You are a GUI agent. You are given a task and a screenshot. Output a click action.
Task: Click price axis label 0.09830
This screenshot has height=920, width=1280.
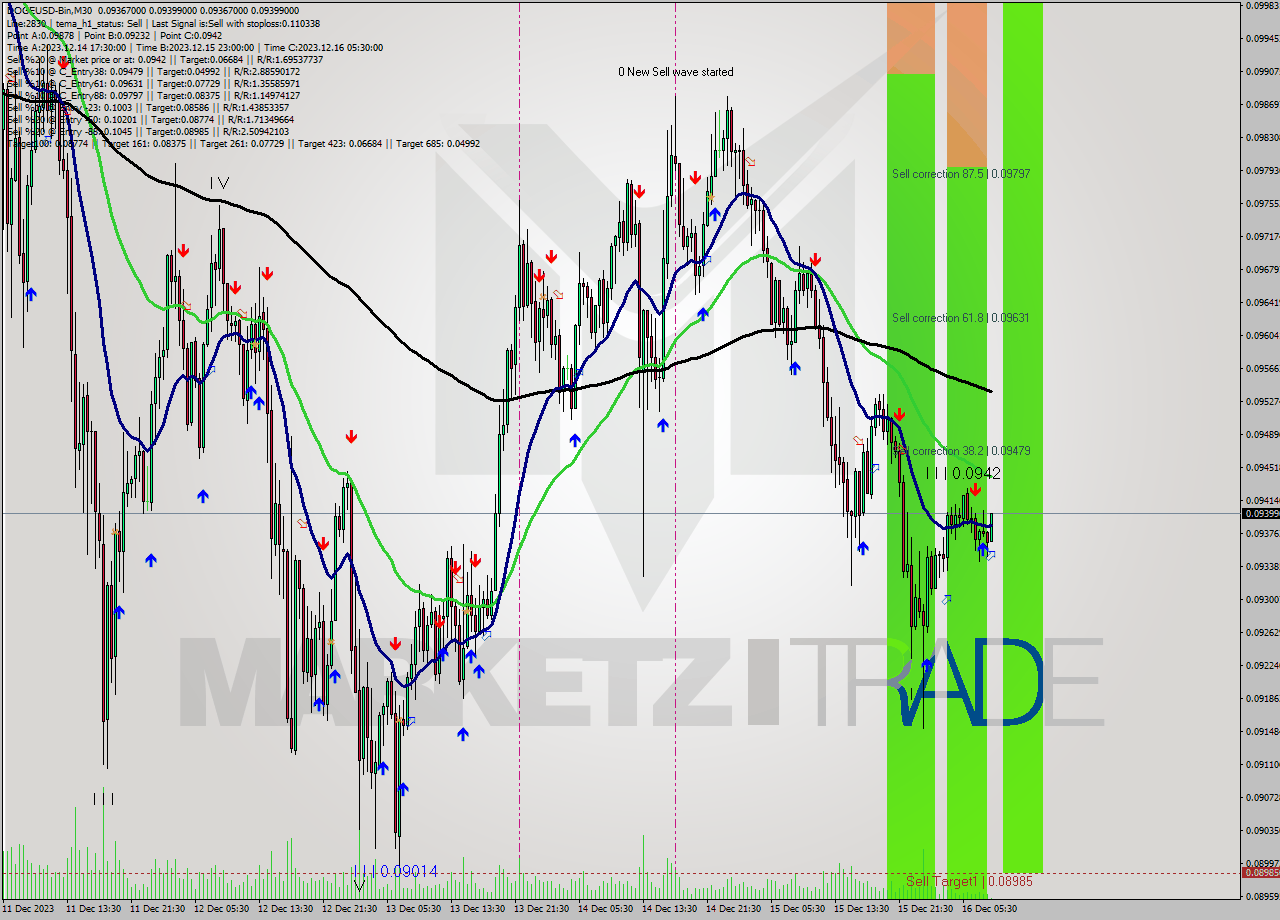coord(1262,137)
